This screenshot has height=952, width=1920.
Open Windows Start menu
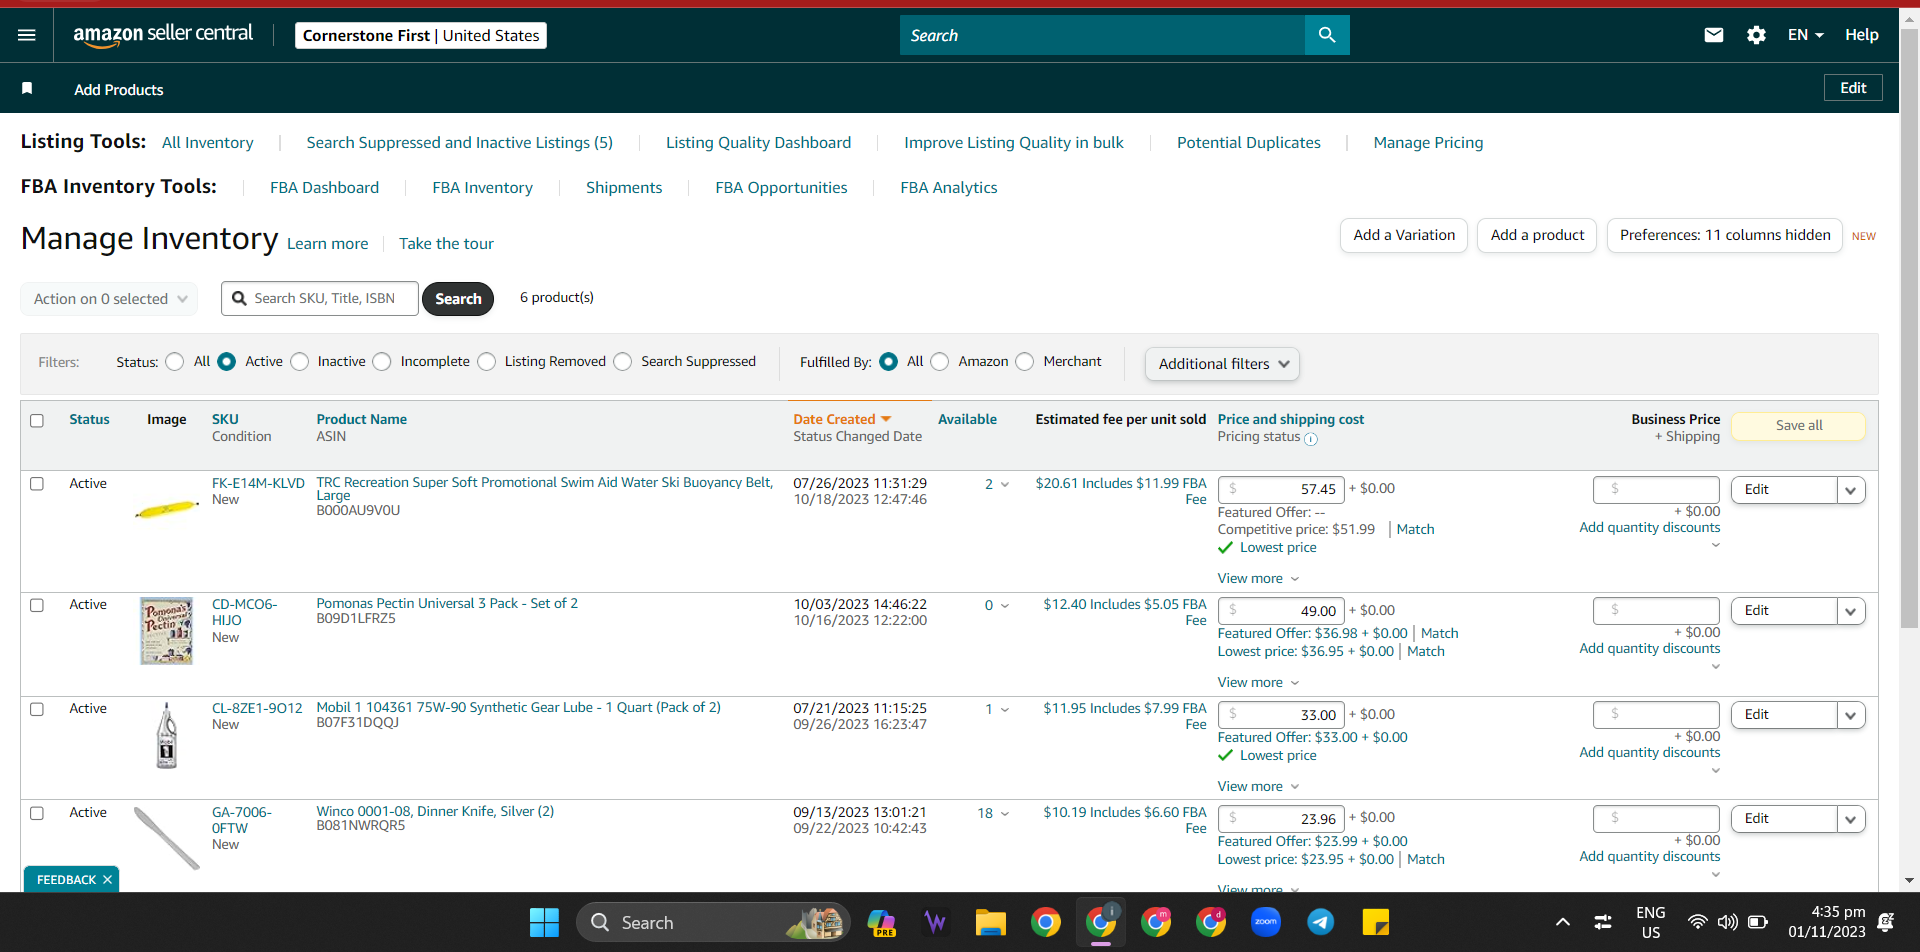(544, 922)
